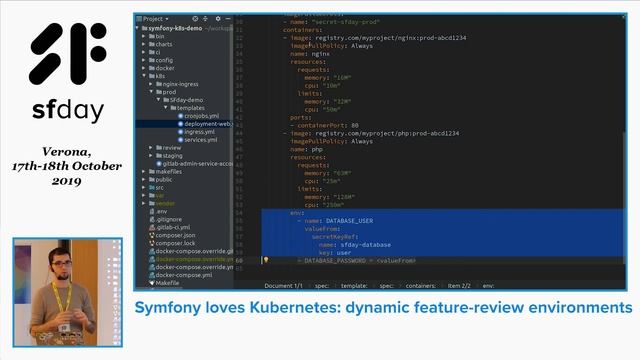This screenshot has width=640, height=360.
Task: Click the ingress.yml file icon
Action: click(x=180, y=132)
